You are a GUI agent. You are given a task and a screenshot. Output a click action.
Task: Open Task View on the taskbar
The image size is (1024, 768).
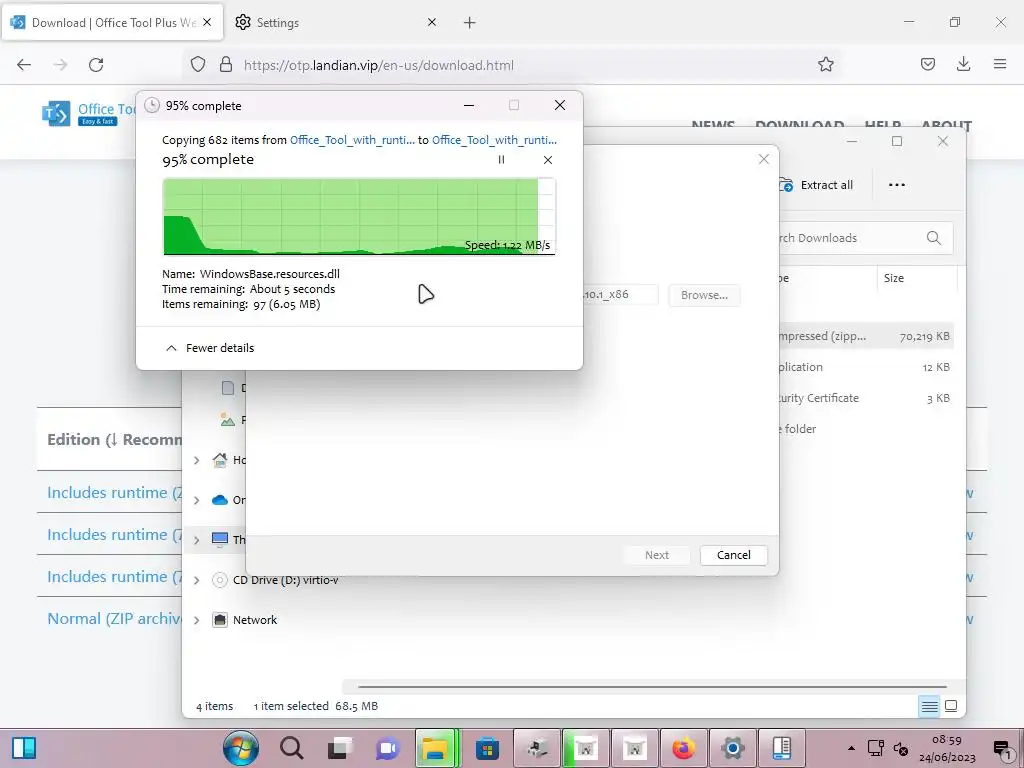click(x=340, y=748)
